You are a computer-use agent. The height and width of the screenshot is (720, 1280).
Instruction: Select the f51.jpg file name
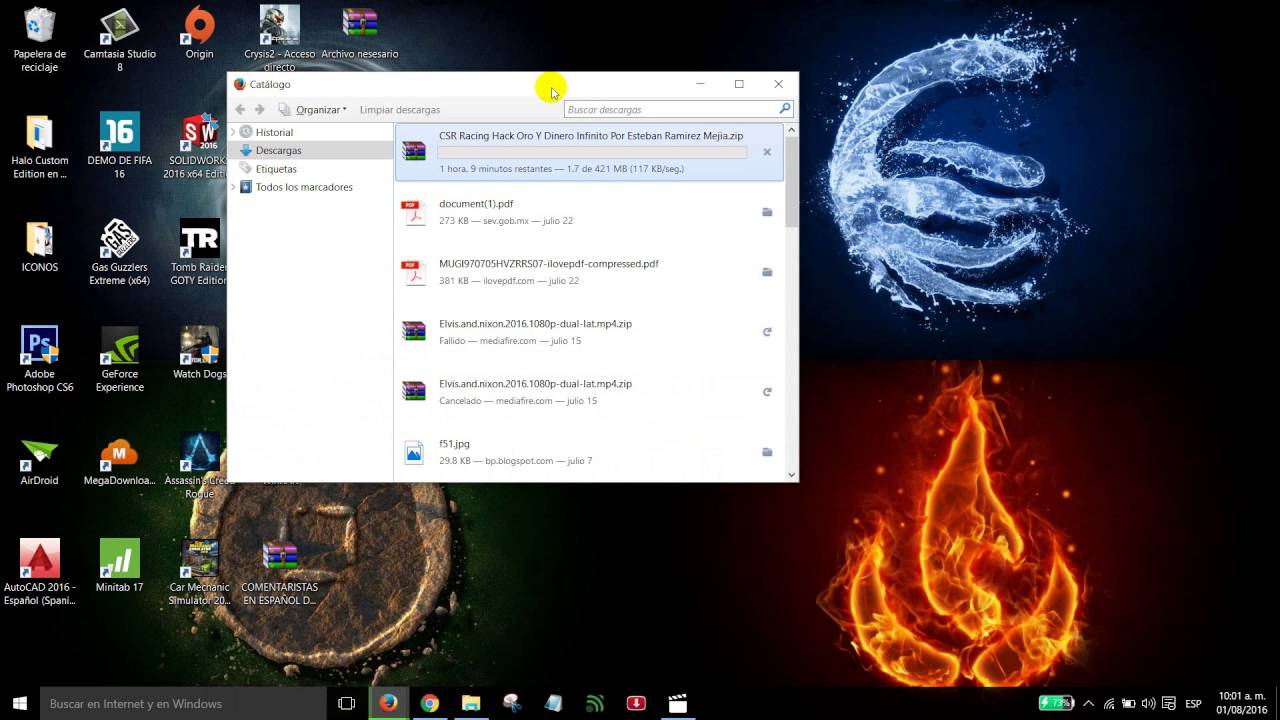click(454, 444)
